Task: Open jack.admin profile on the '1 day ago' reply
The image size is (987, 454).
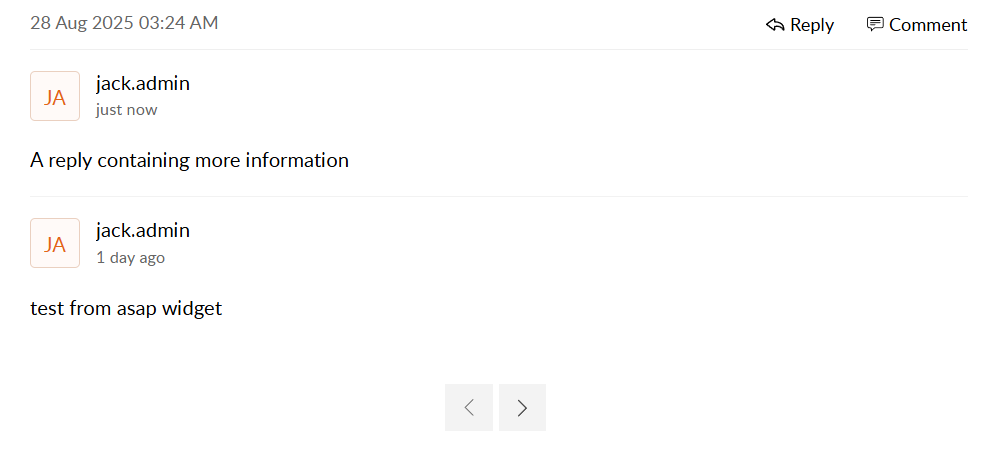Action: click(143, 230)
